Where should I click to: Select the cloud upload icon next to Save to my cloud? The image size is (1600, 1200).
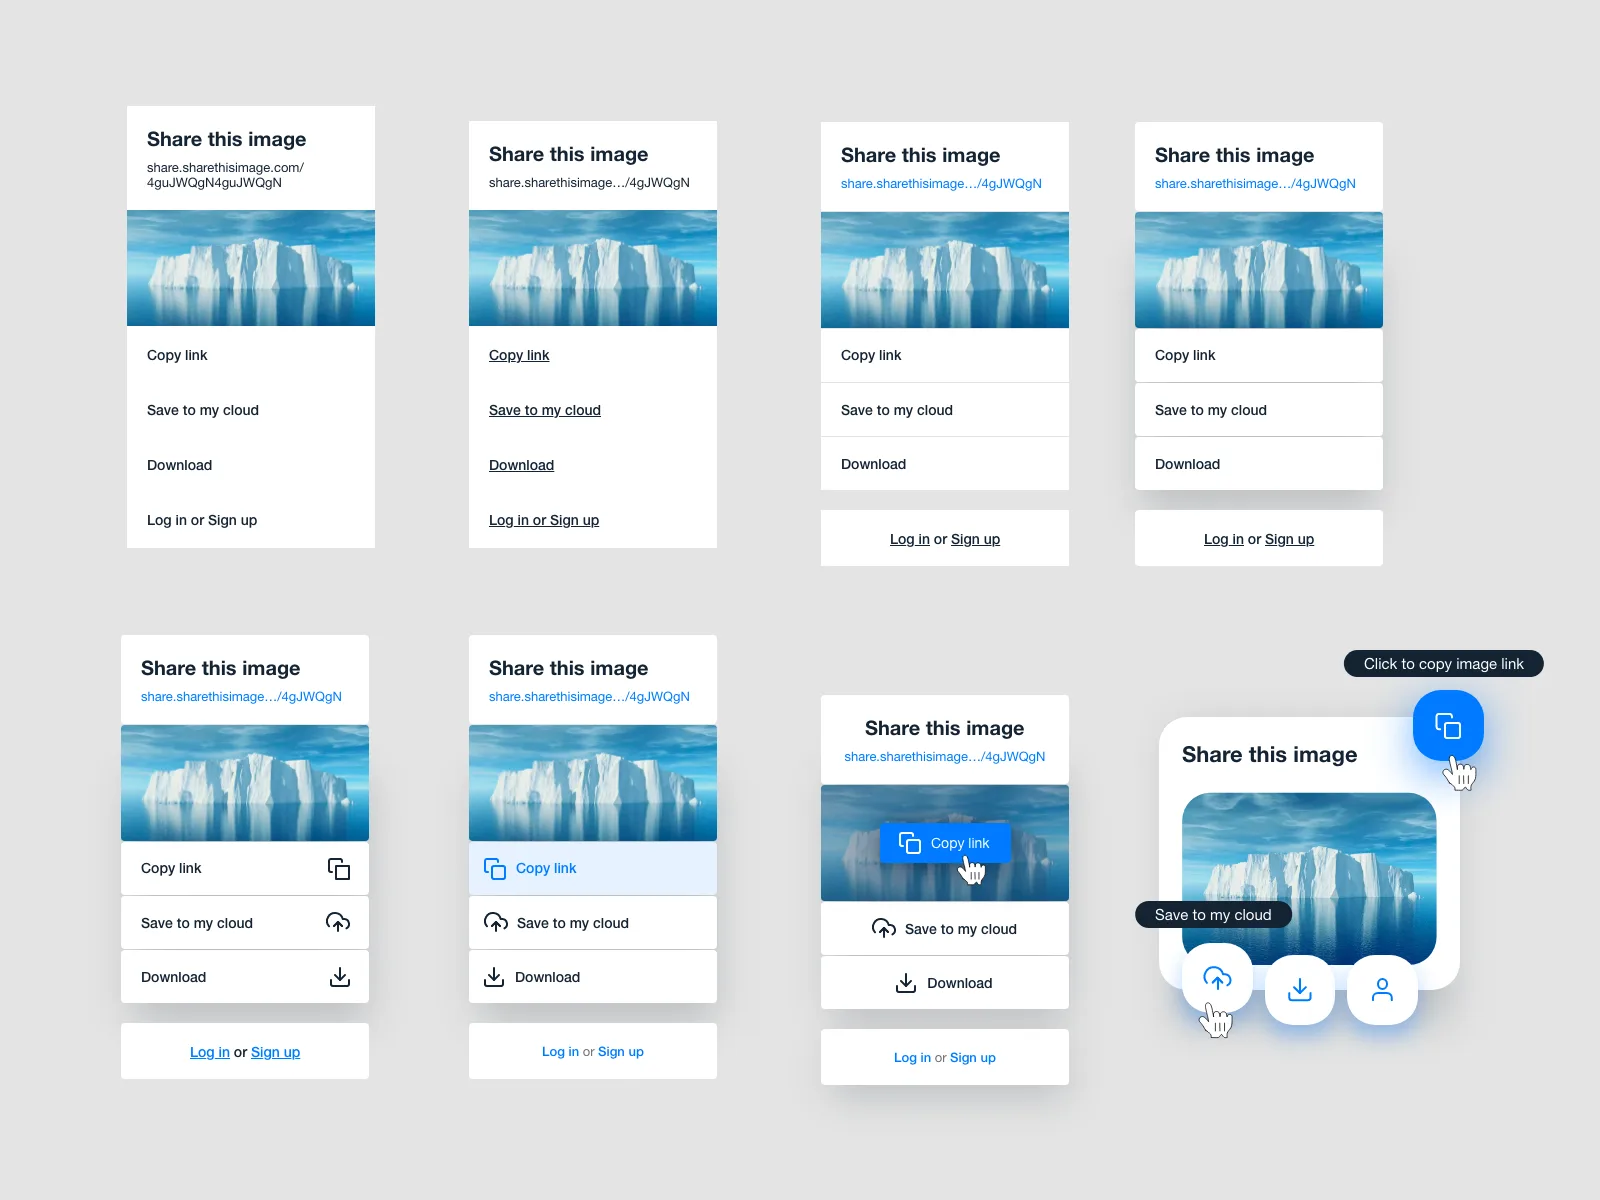340,922
